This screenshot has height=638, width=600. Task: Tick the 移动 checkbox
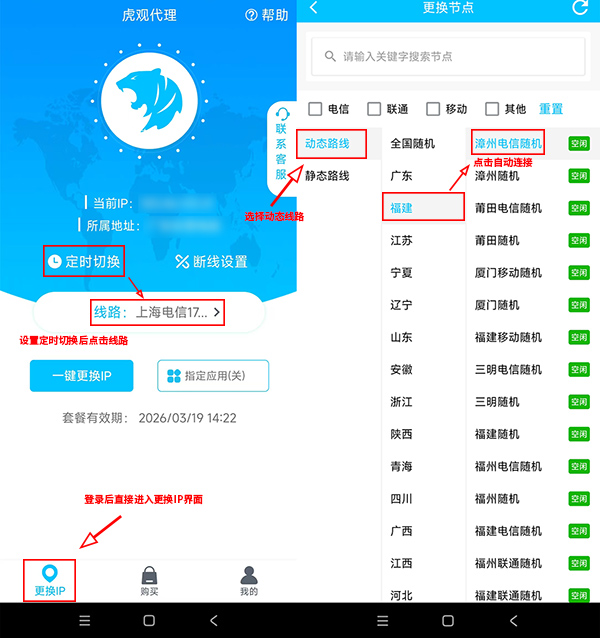point(433,109)
